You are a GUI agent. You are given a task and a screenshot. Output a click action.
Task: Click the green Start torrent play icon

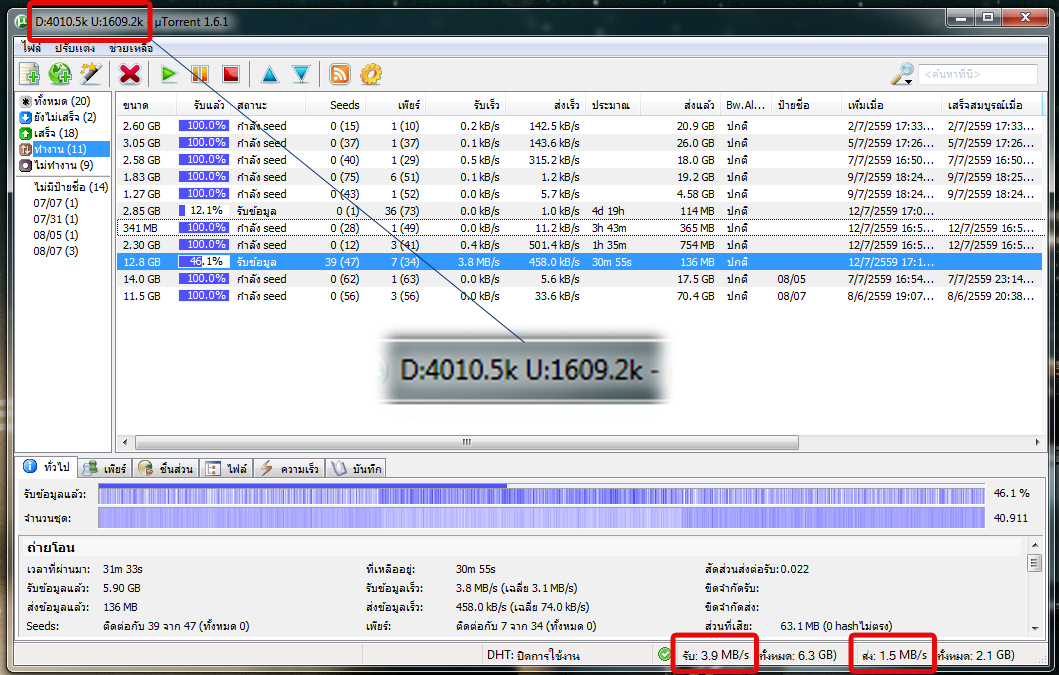pyautogui.click(x=168, y=74)
